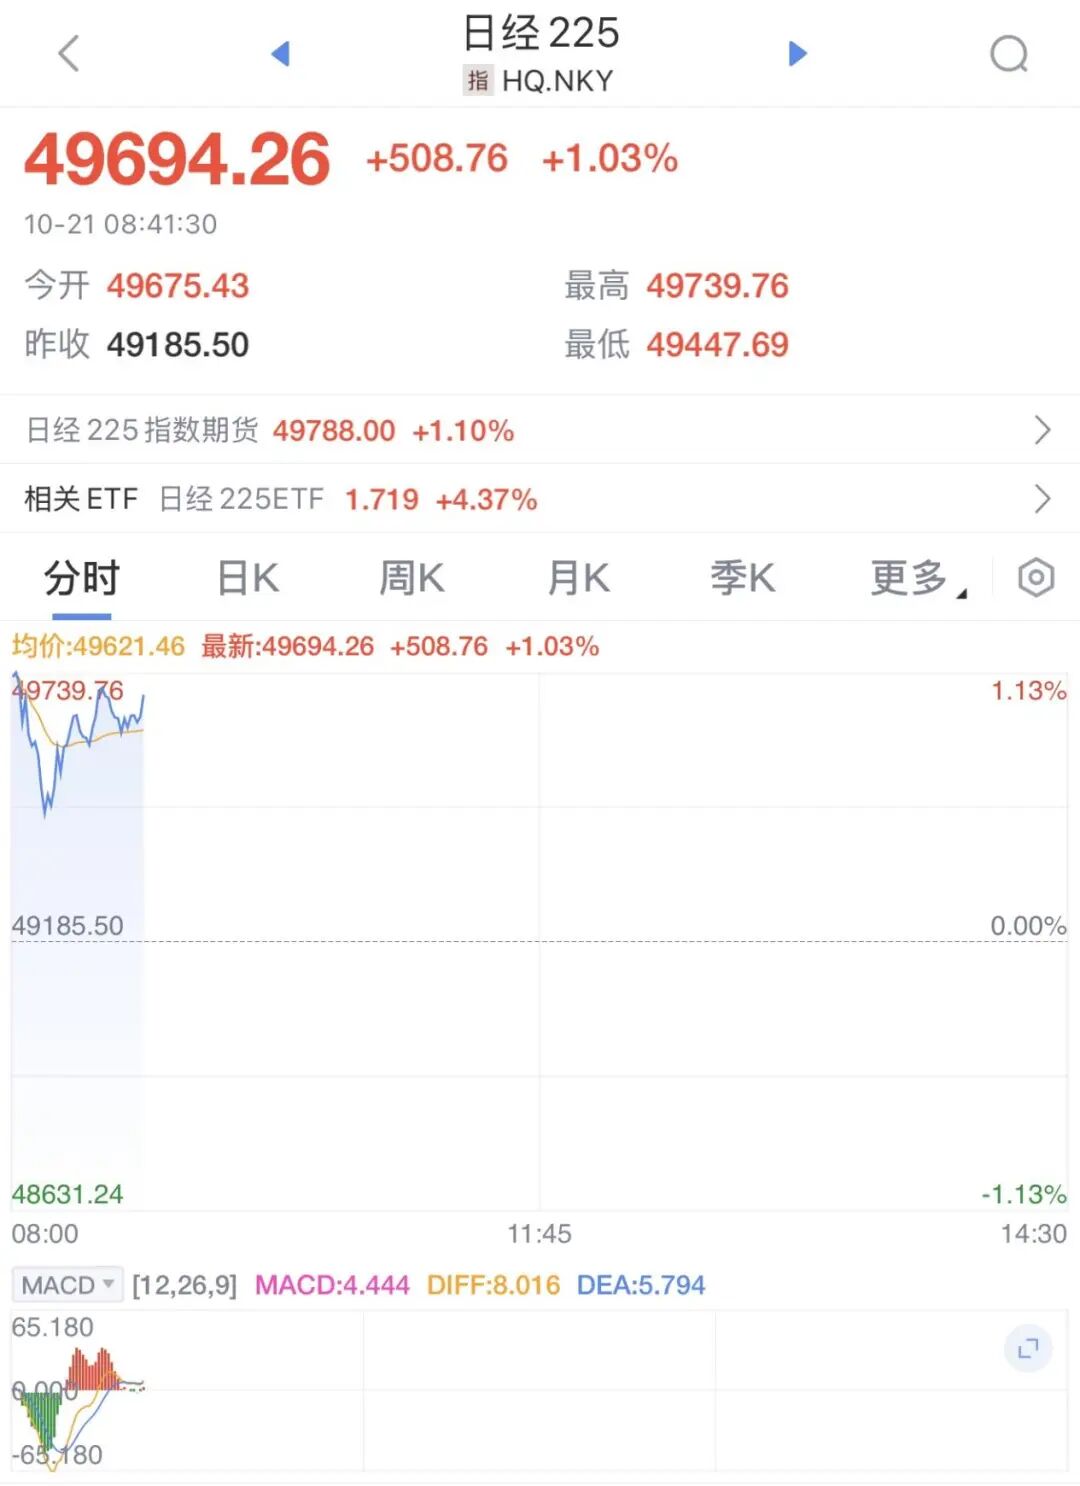Tap the back arrow icon
The width and height of the screenshot is (1080, 1486).
click(x=68, y=53)
